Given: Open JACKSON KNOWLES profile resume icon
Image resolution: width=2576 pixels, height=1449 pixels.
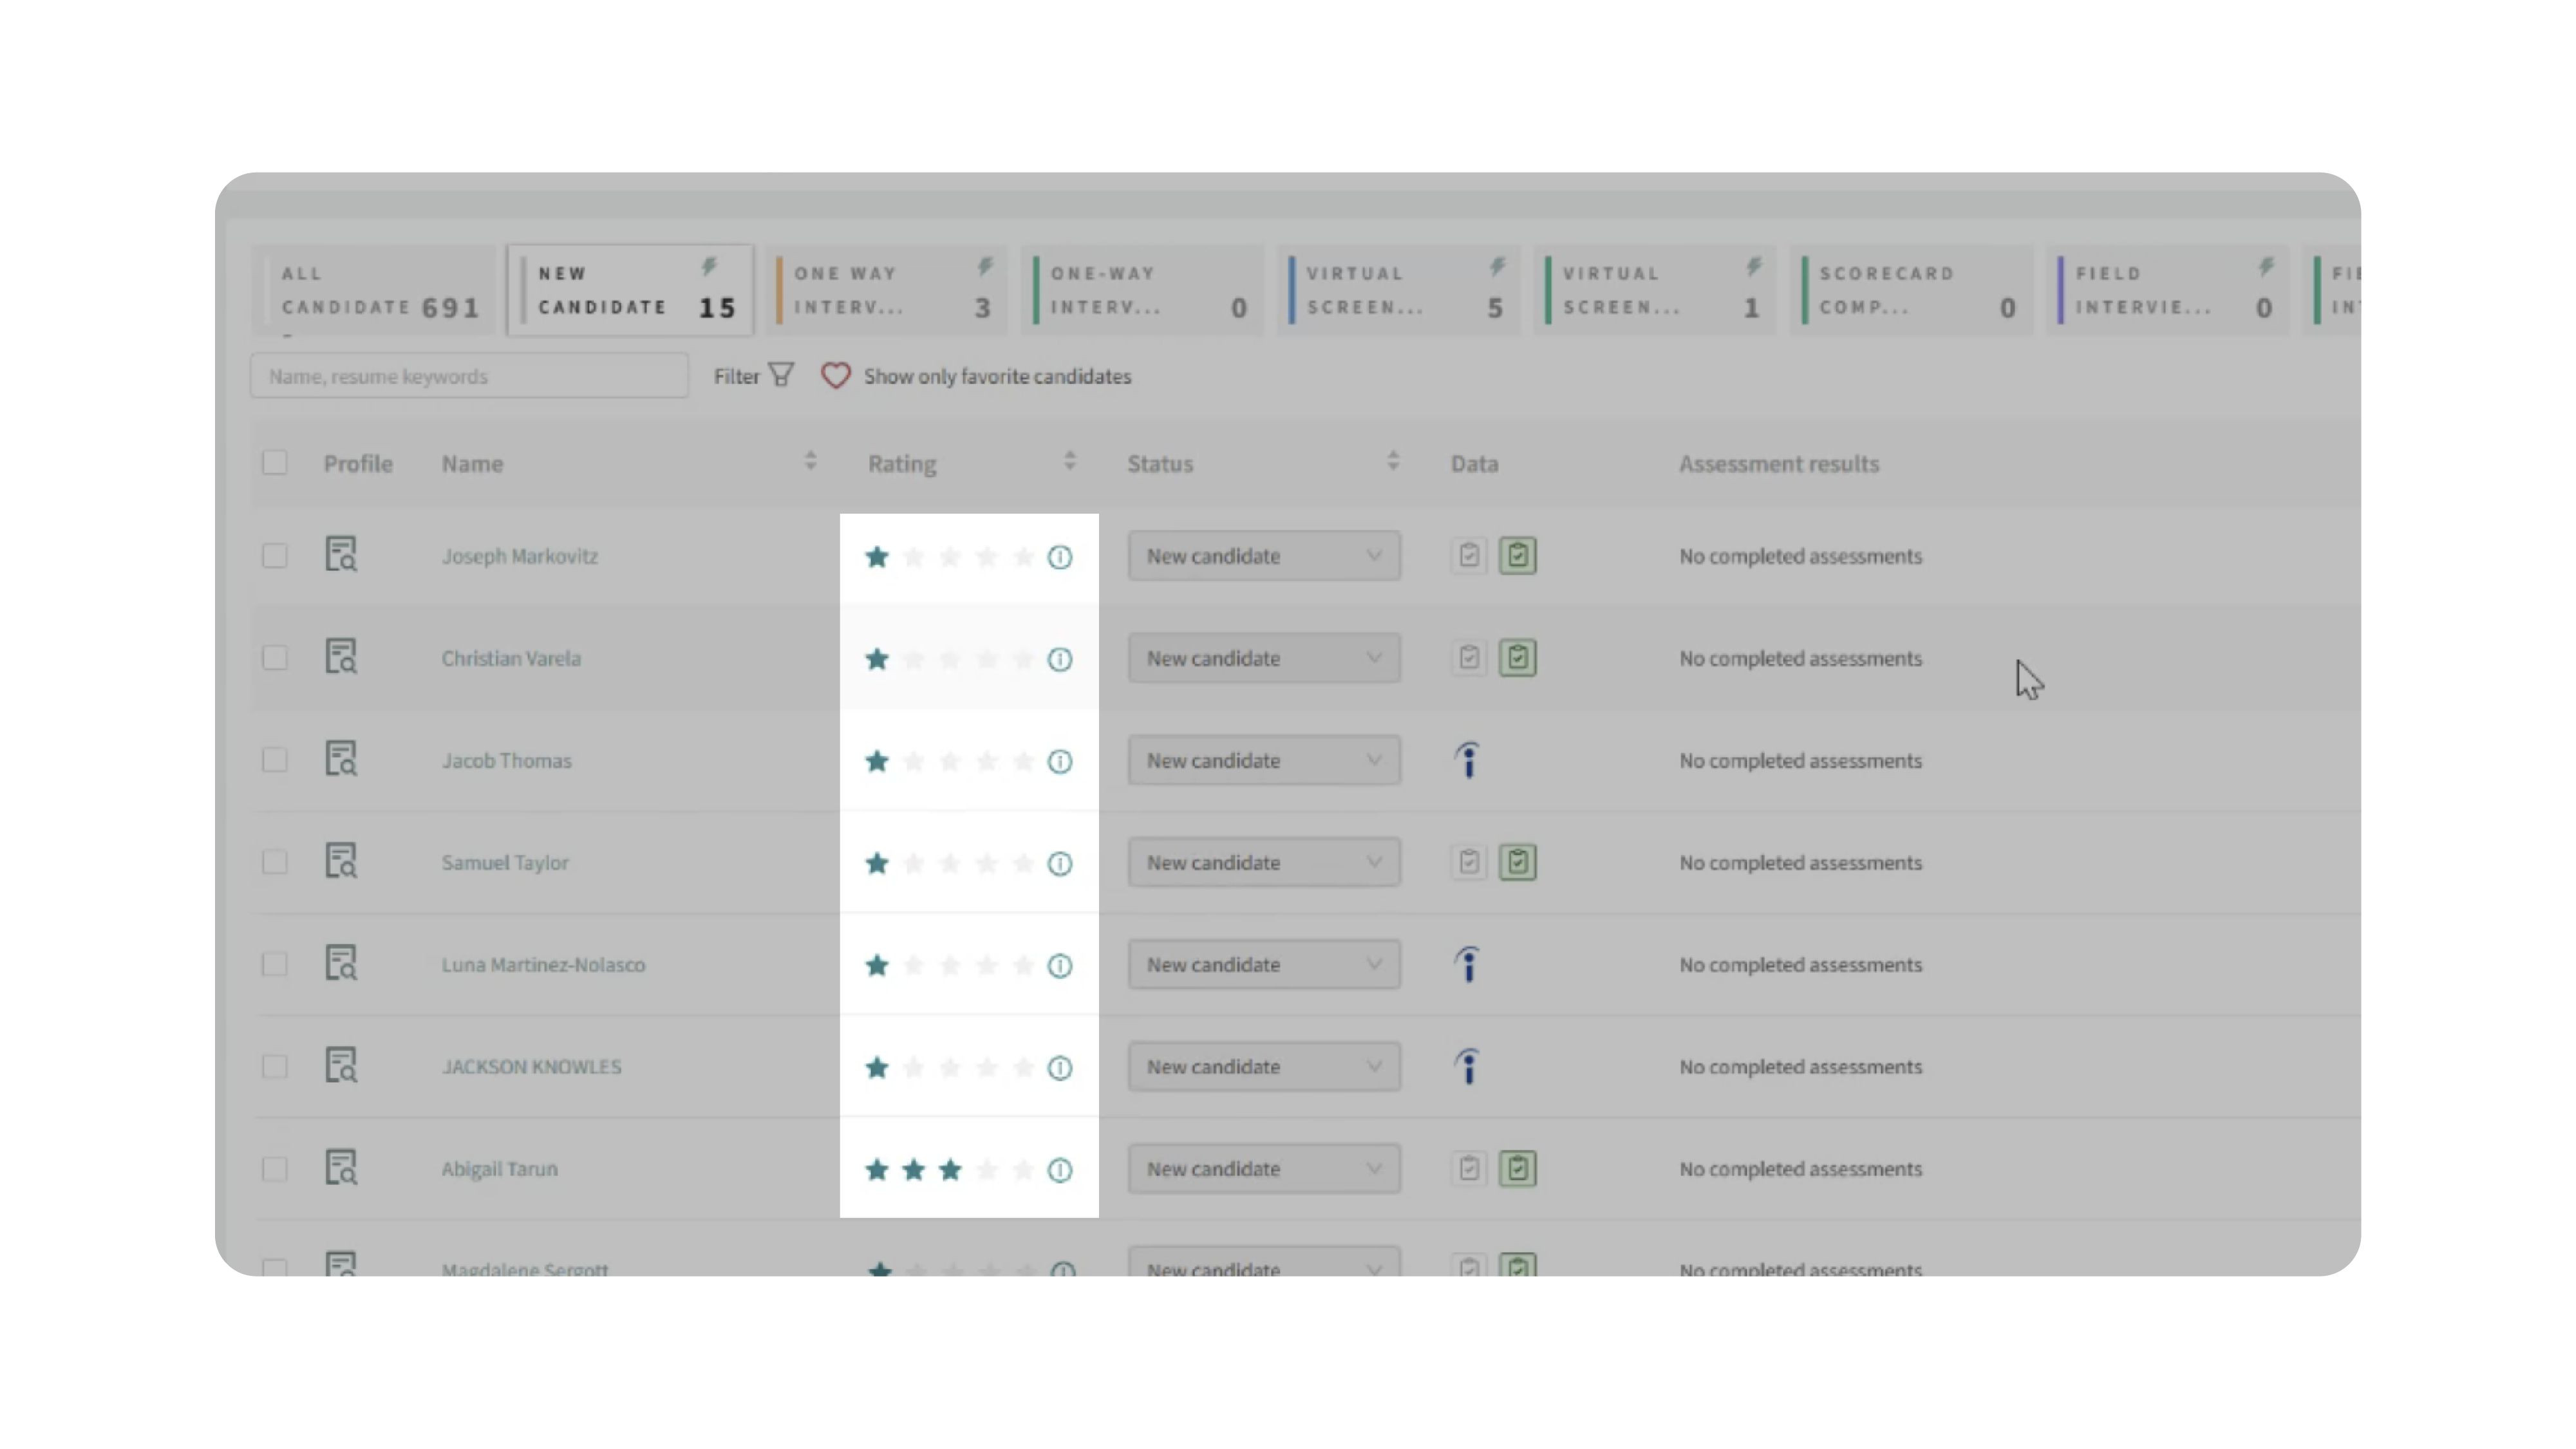Looking at the screenshot, I should coord(341,1066).
